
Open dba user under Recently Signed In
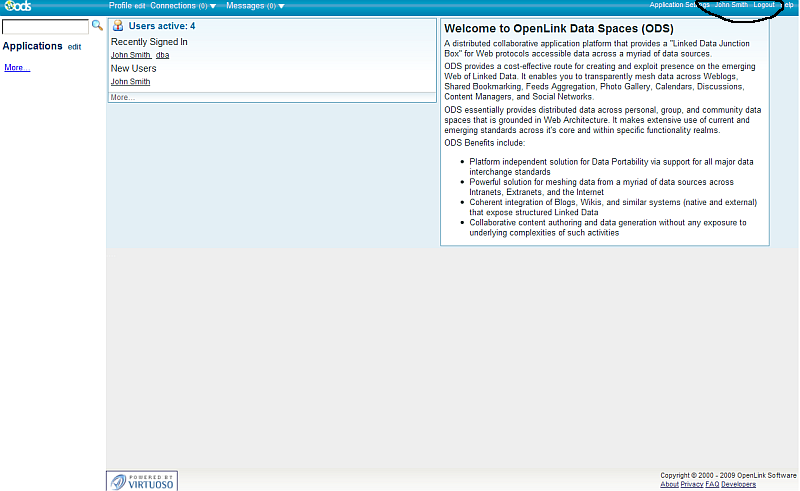click(x=162, y=55)
